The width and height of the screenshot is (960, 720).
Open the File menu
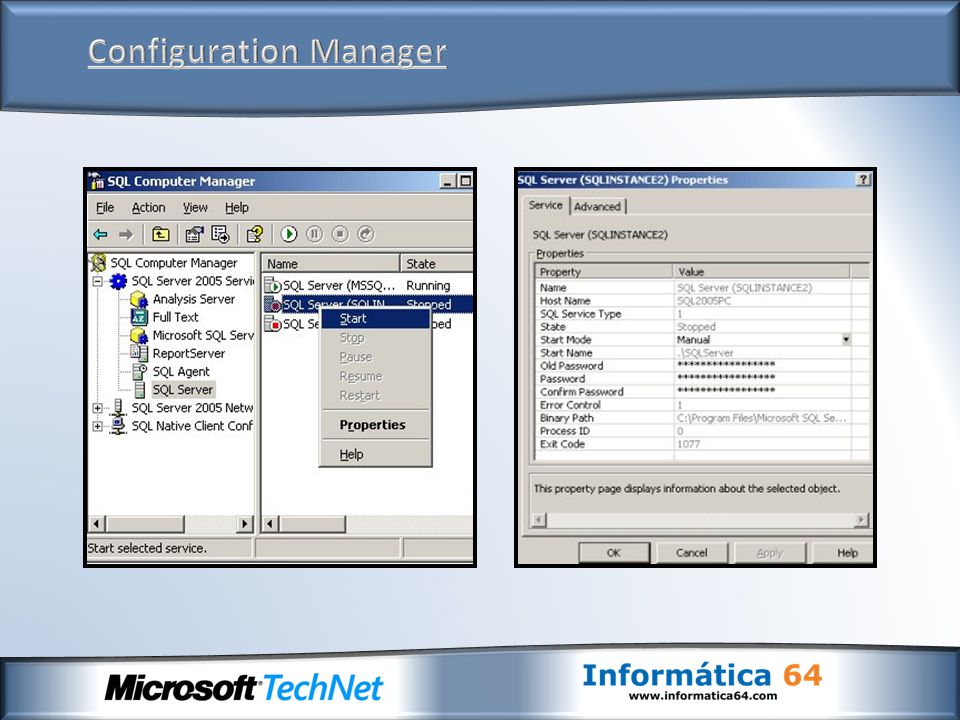(105, 208)
